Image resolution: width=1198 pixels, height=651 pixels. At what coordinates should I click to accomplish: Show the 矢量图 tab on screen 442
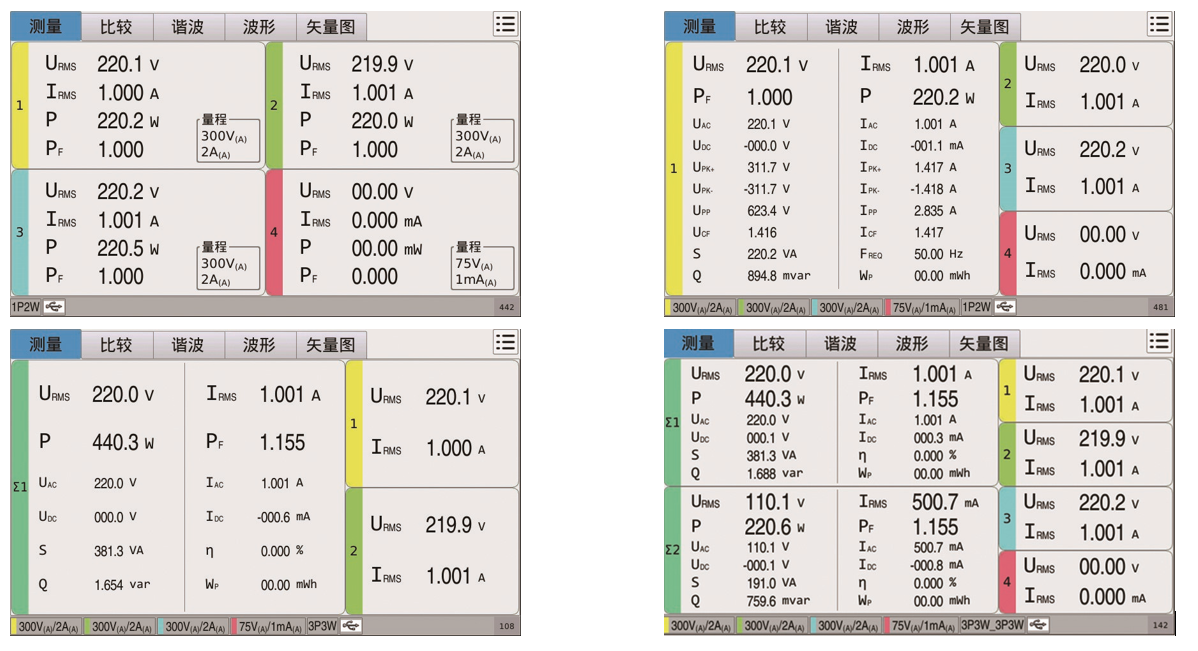(x=331, y=27)
